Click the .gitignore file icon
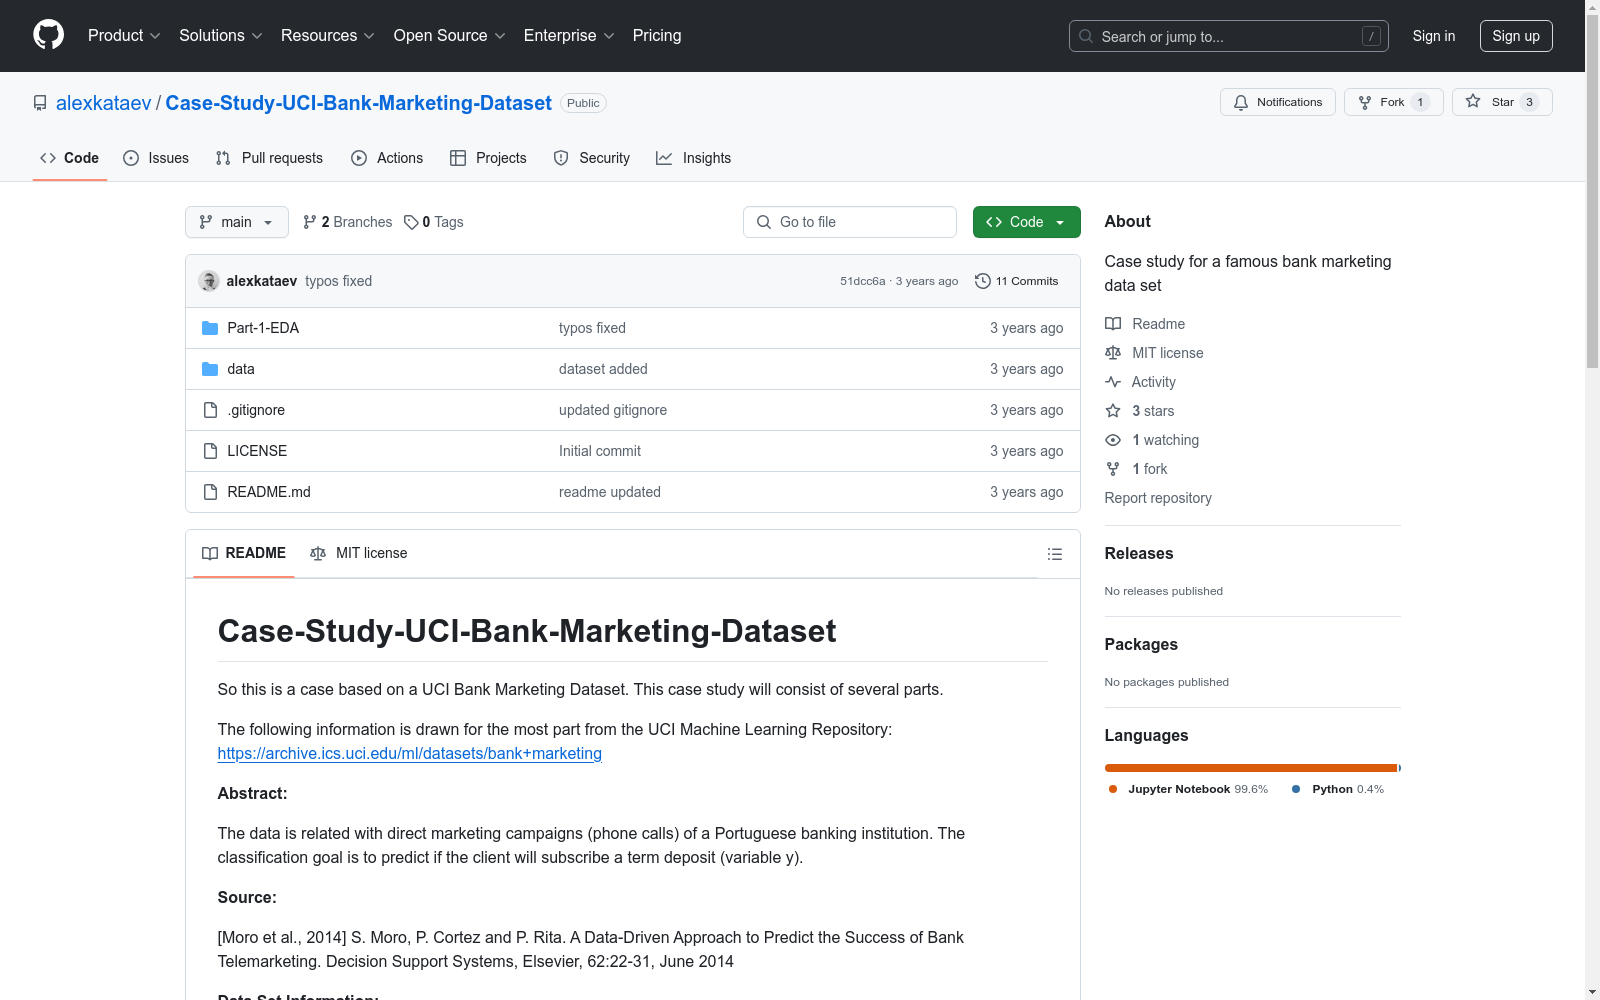The image size is (1600, 1000). 210,410
